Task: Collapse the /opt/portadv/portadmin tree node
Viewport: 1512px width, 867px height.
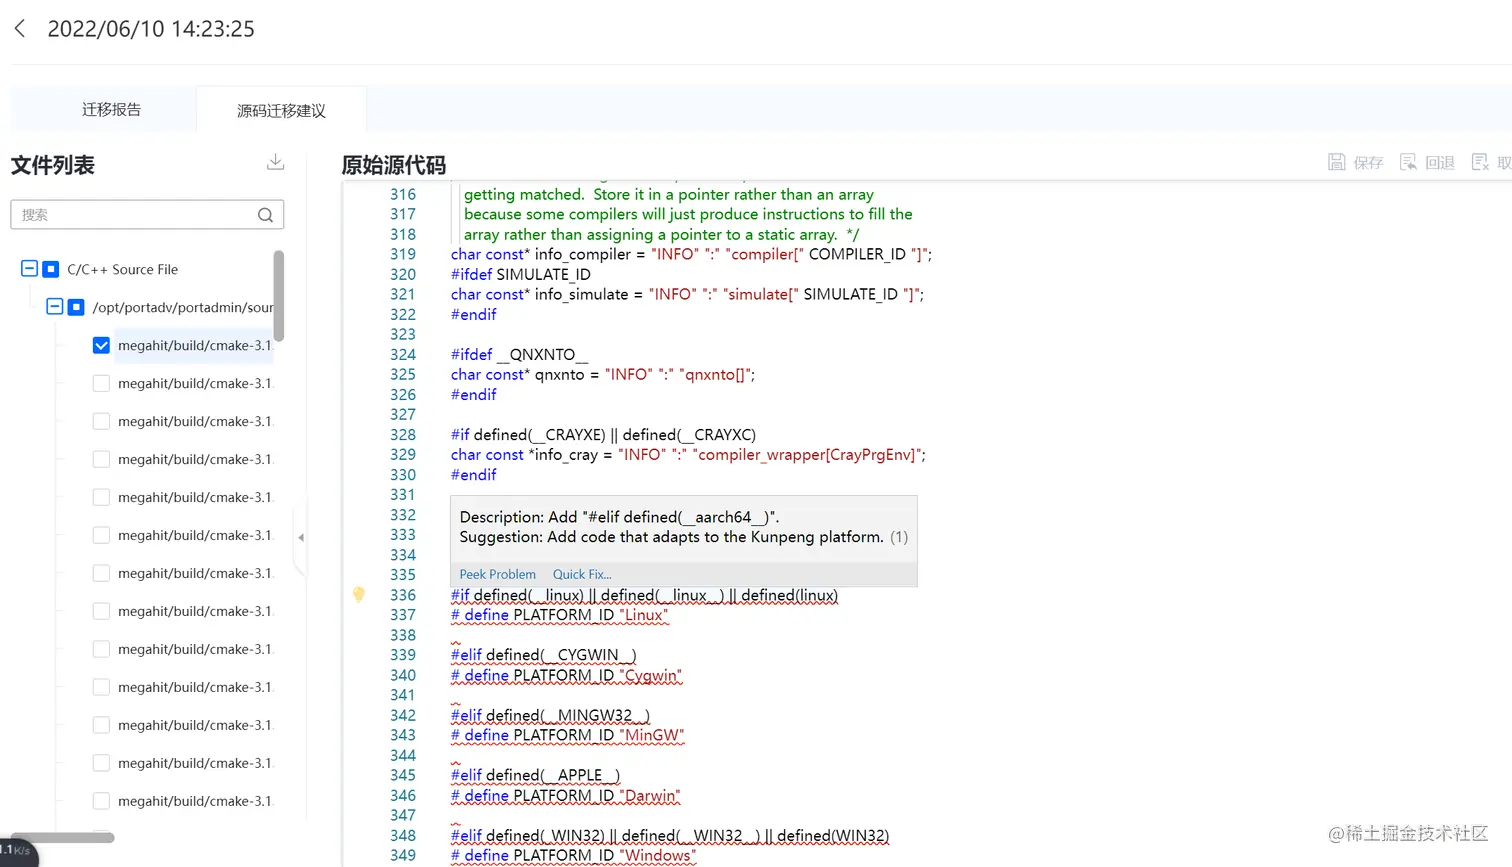Action: [55, 307]
